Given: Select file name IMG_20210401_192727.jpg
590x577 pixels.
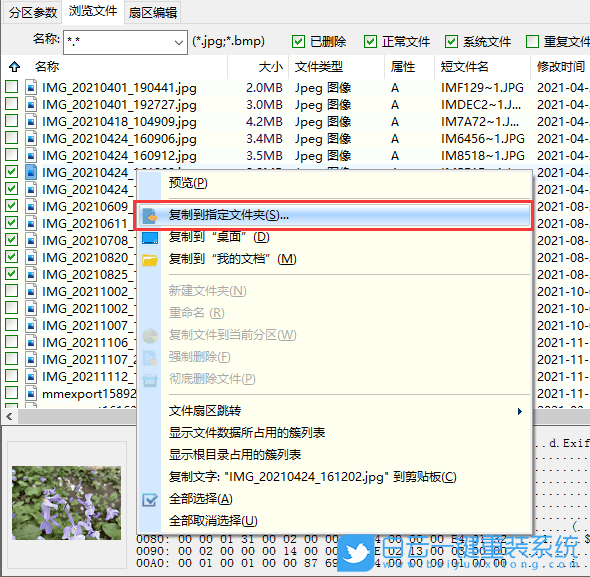Looking at the screenshot, I should pos(119,105).
